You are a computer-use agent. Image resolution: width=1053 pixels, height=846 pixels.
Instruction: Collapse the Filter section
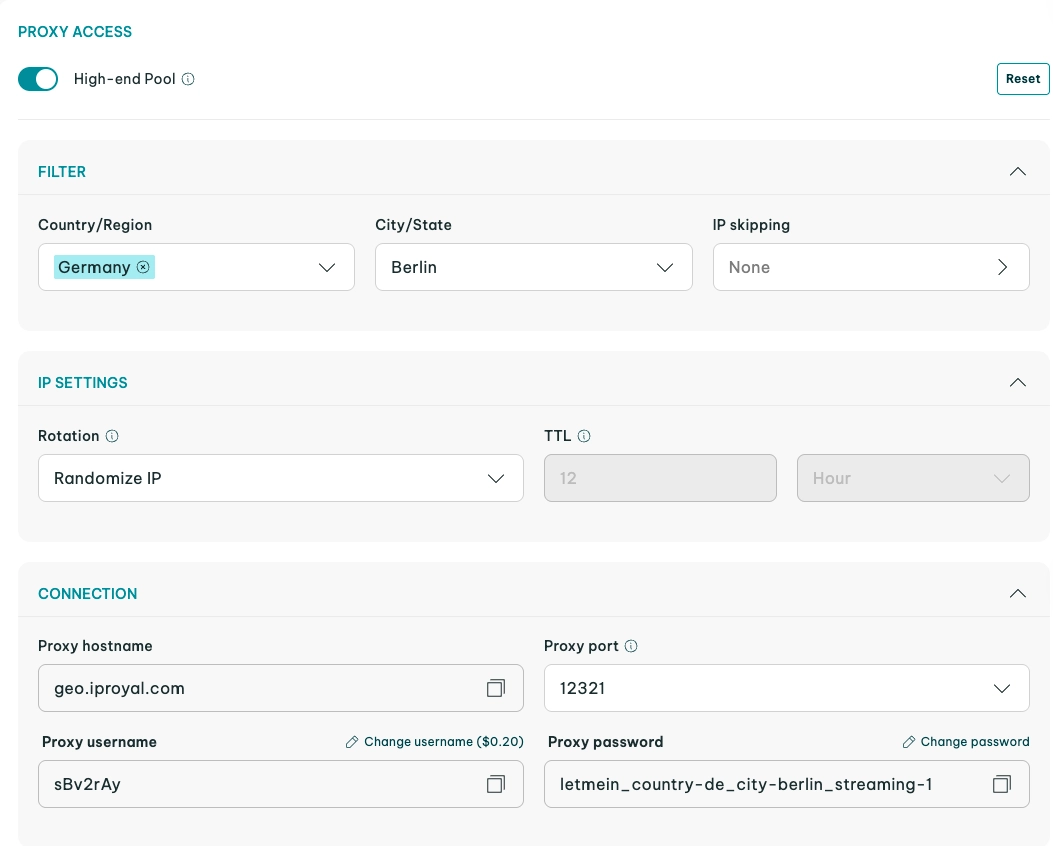[1017, 172]
